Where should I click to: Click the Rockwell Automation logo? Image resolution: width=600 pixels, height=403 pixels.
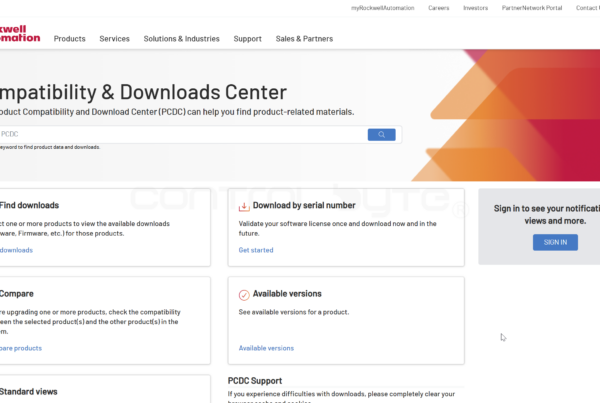click(20, 34)
